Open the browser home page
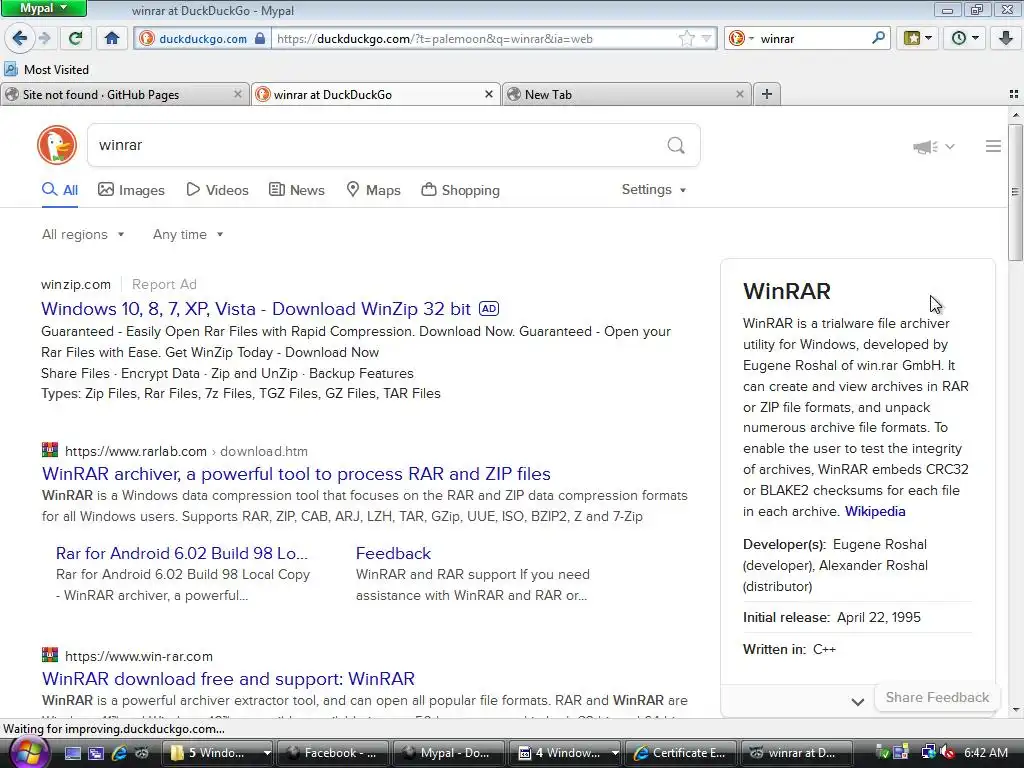1024x768 pixels. click(112, 38)
